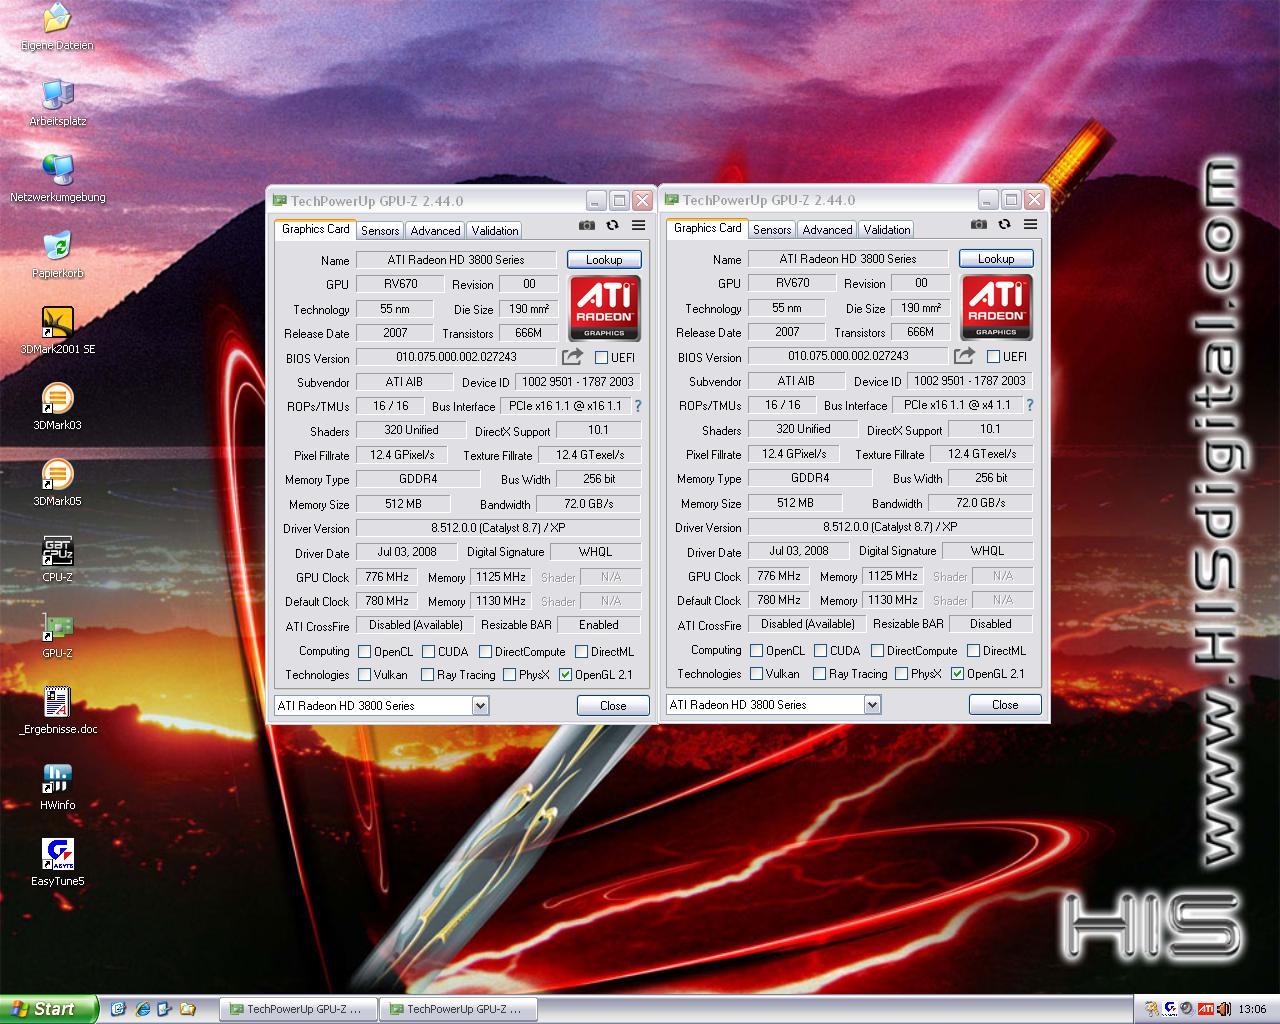Toggle PhysX checkbox in right GPU-Z
The height and width of the screenshot is (1024, 1280).
click(901, 674)
